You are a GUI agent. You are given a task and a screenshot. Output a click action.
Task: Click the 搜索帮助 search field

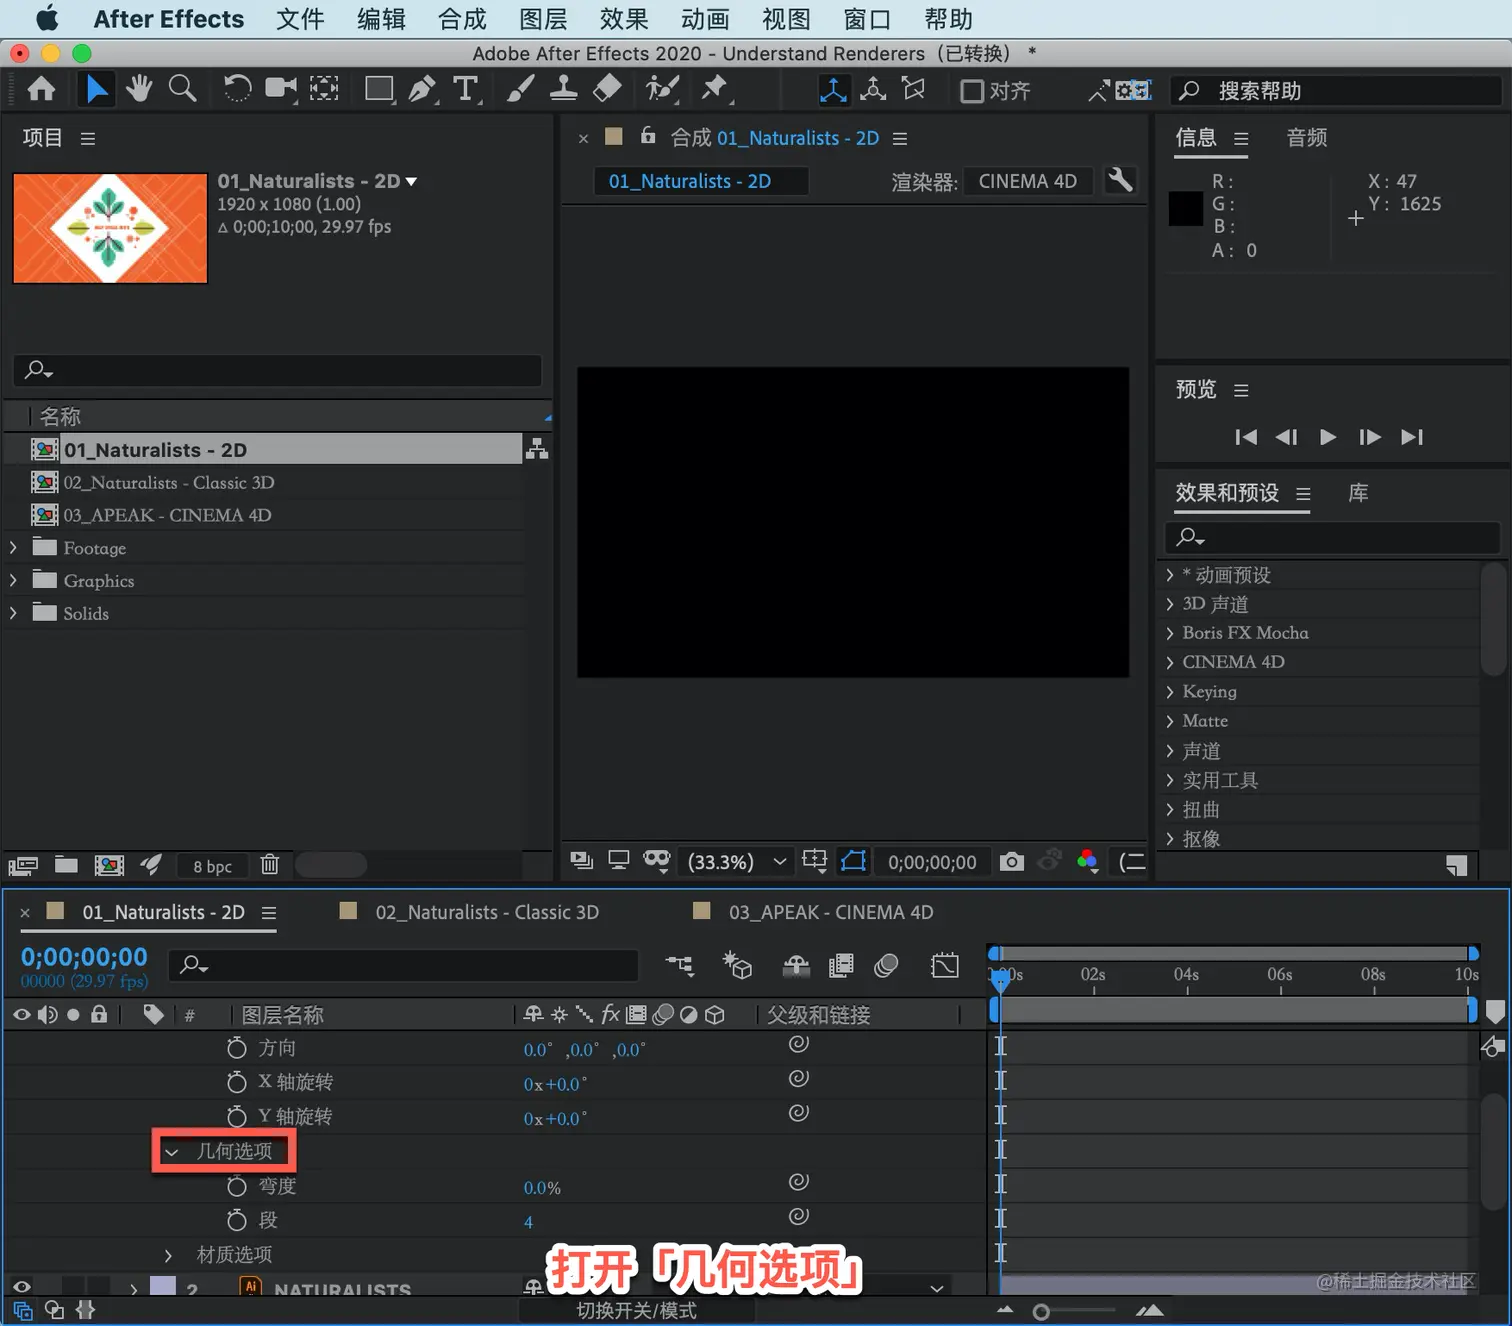pos(1338,91)
